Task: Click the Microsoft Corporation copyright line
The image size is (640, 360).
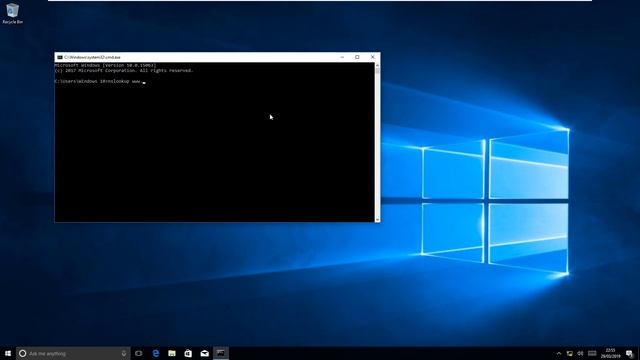Action: (x=124, y=71)
